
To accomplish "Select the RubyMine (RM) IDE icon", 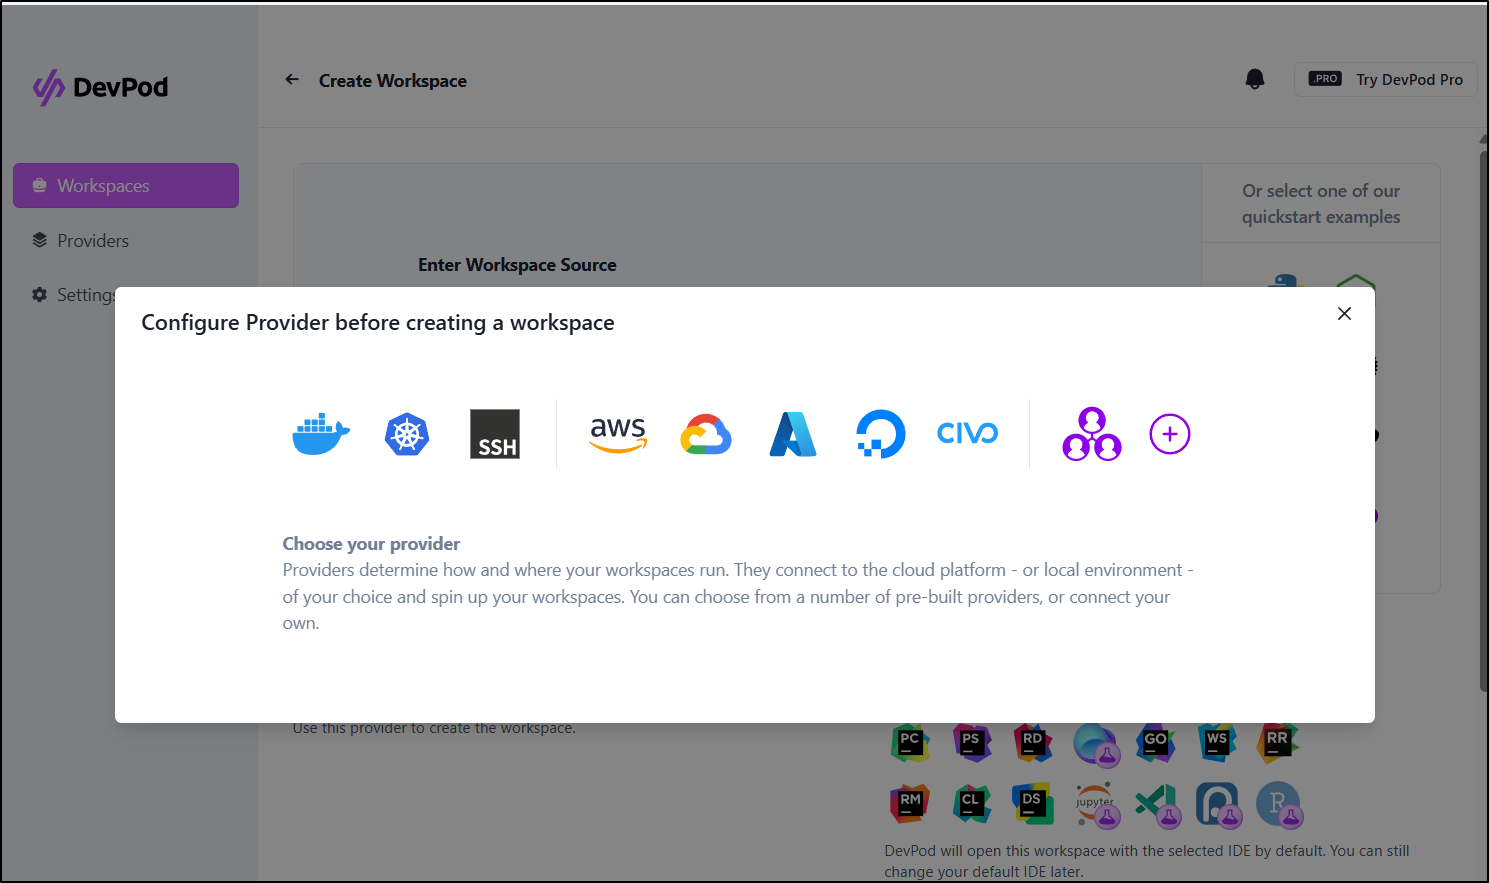I will pos(910,803).
